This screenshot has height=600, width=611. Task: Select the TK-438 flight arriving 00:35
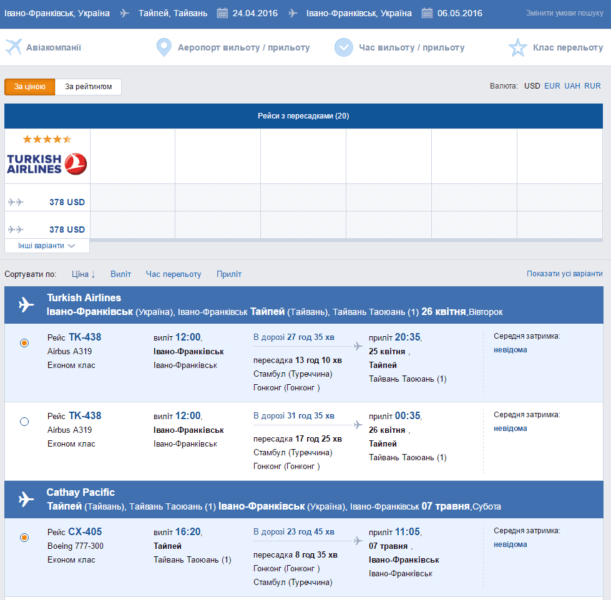[x=24, y=422]
